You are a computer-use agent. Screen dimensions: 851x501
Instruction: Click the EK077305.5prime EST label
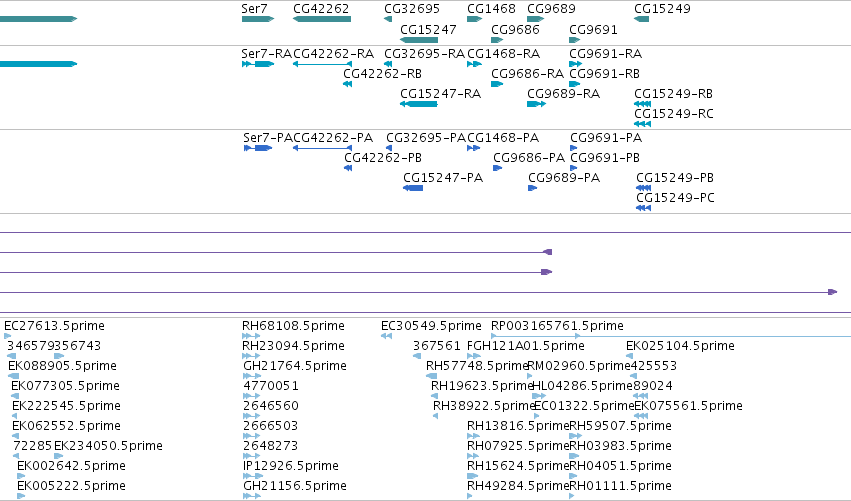[x=66, y=386]
